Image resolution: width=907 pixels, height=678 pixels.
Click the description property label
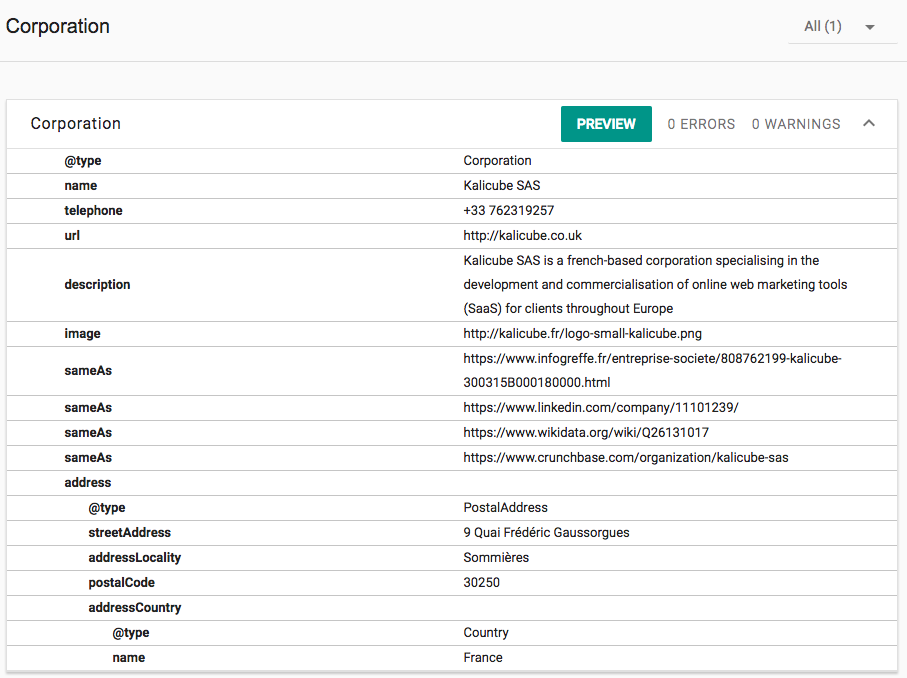[x=97, y=284]
